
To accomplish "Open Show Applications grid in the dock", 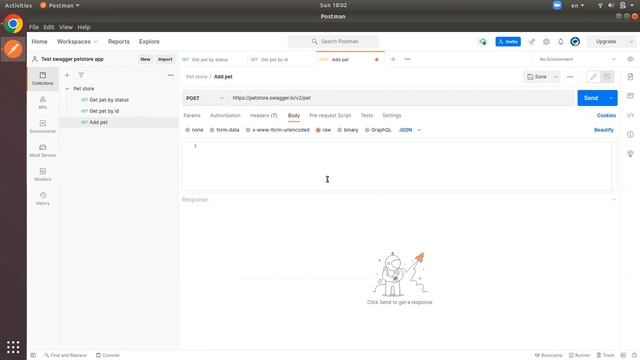I will coord(13,347).
